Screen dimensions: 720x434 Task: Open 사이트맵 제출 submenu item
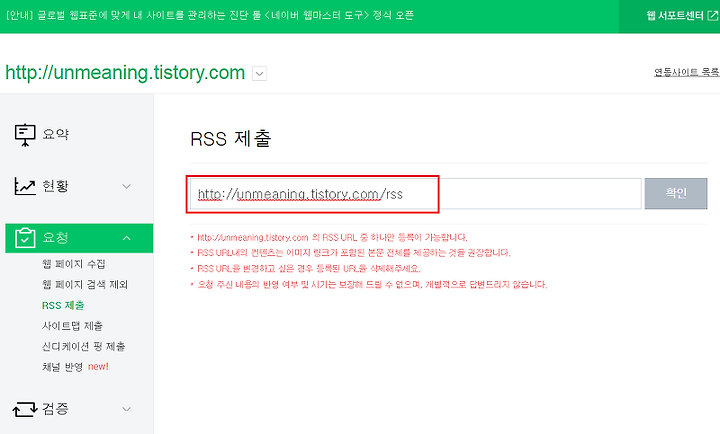(x=72, y=326)
